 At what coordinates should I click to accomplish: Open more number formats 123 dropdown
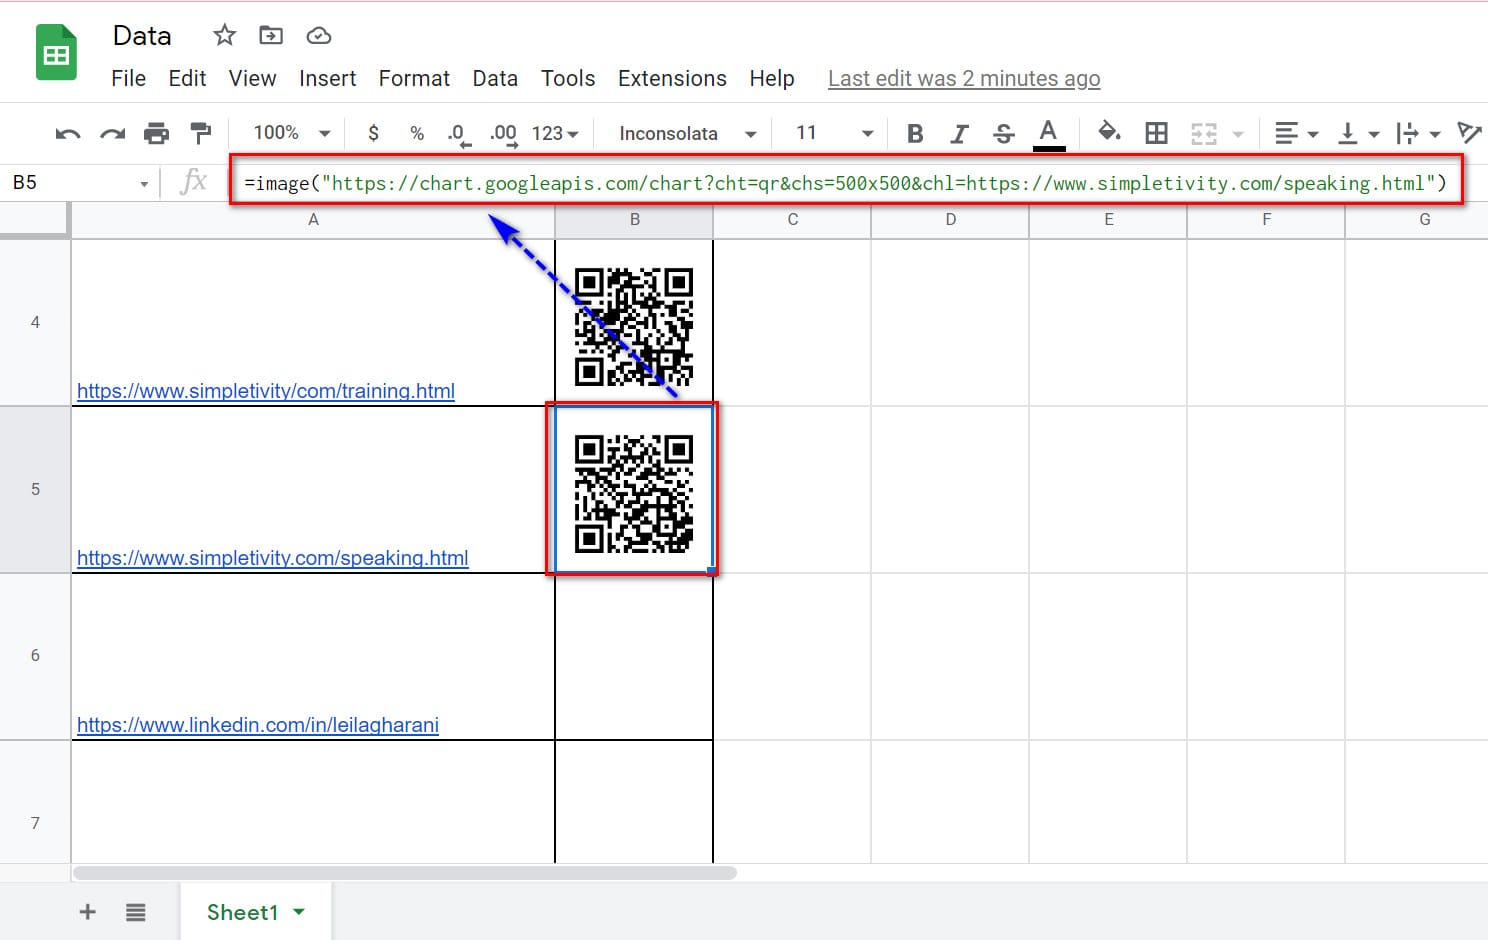pyautogui.click(x=555, y=134)
